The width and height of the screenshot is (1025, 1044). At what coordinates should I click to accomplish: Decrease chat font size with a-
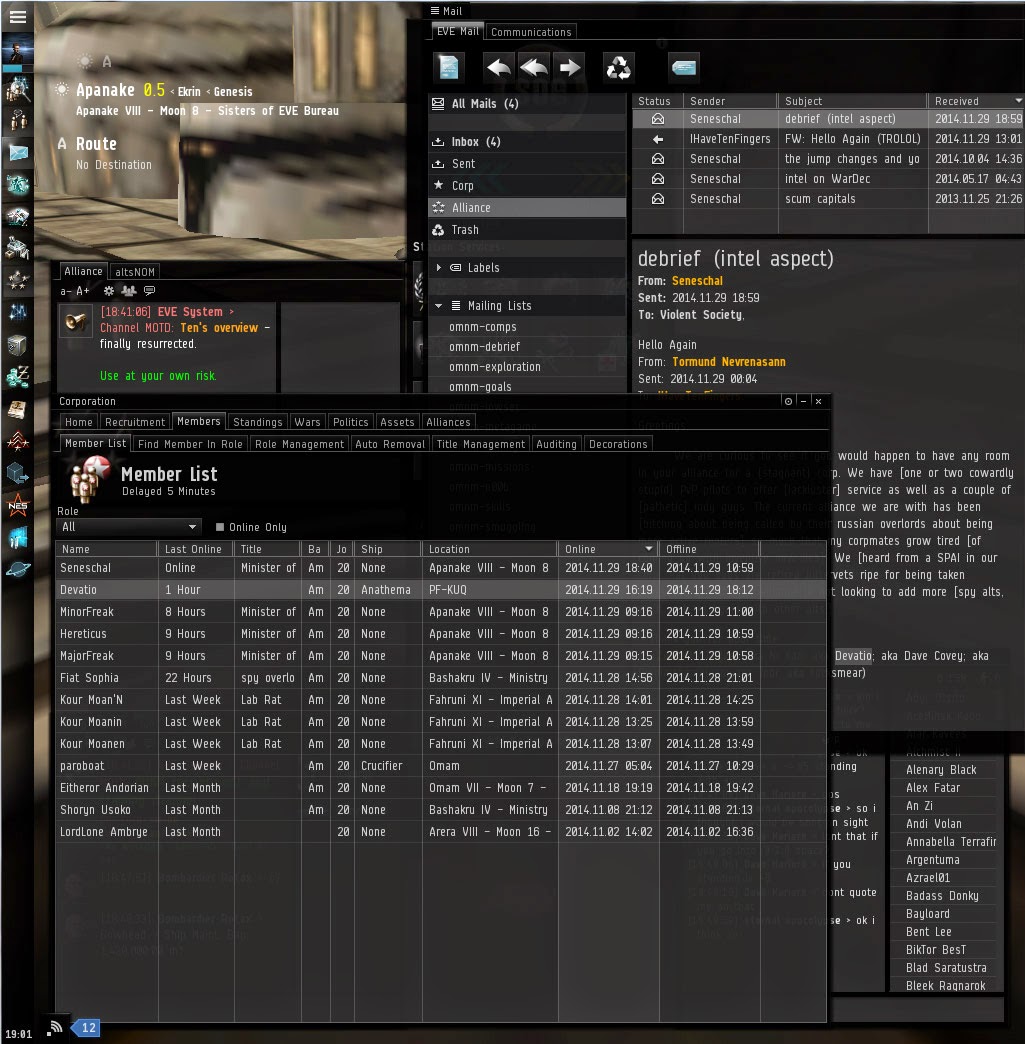(65, 291)
